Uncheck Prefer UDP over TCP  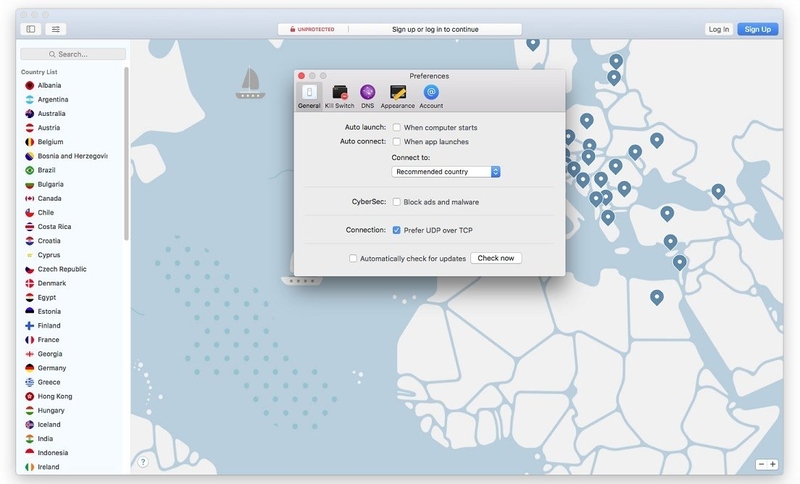[x=396, y=230]
